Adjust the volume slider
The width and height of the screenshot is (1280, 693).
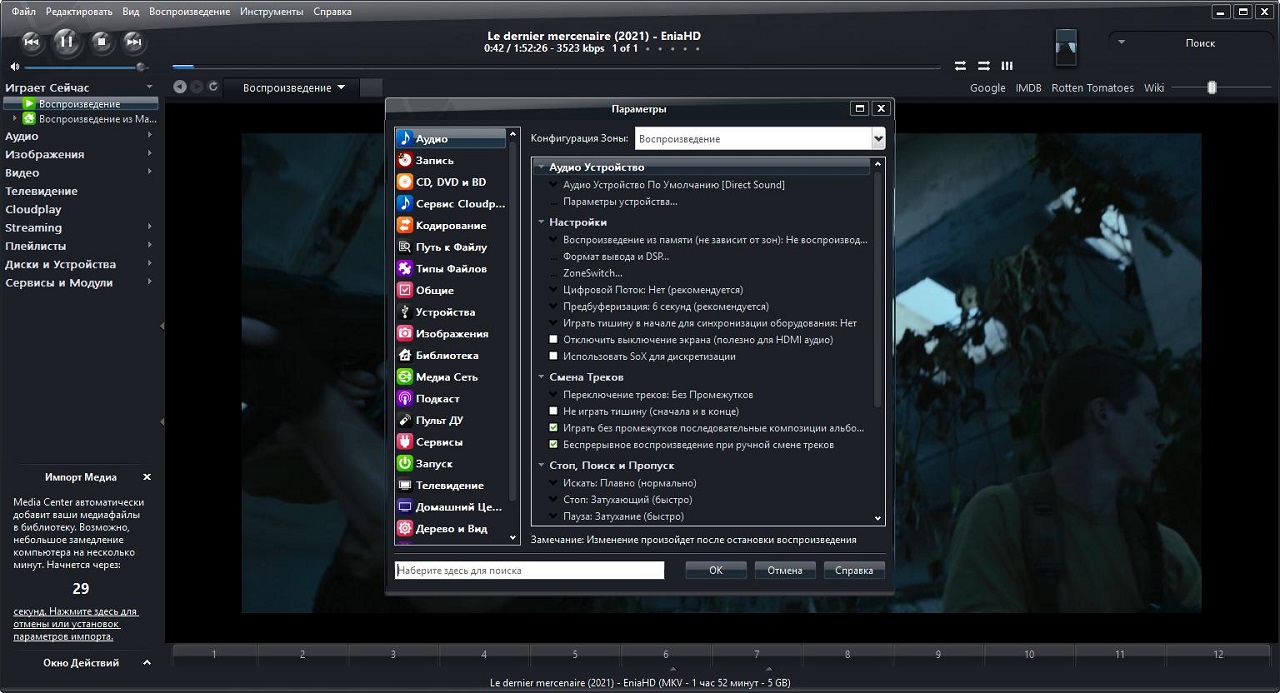[x=78, y=67]
